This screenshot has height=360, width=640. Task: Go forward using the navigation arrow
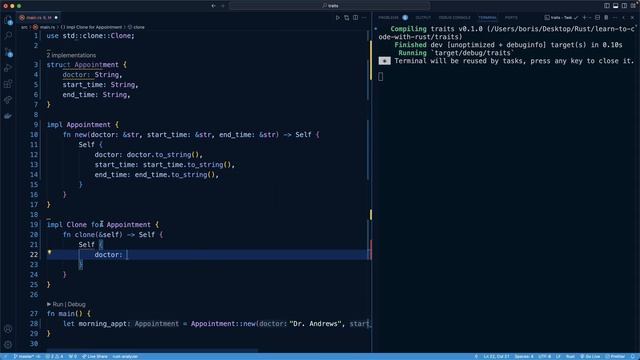click(x=223, y=6)
